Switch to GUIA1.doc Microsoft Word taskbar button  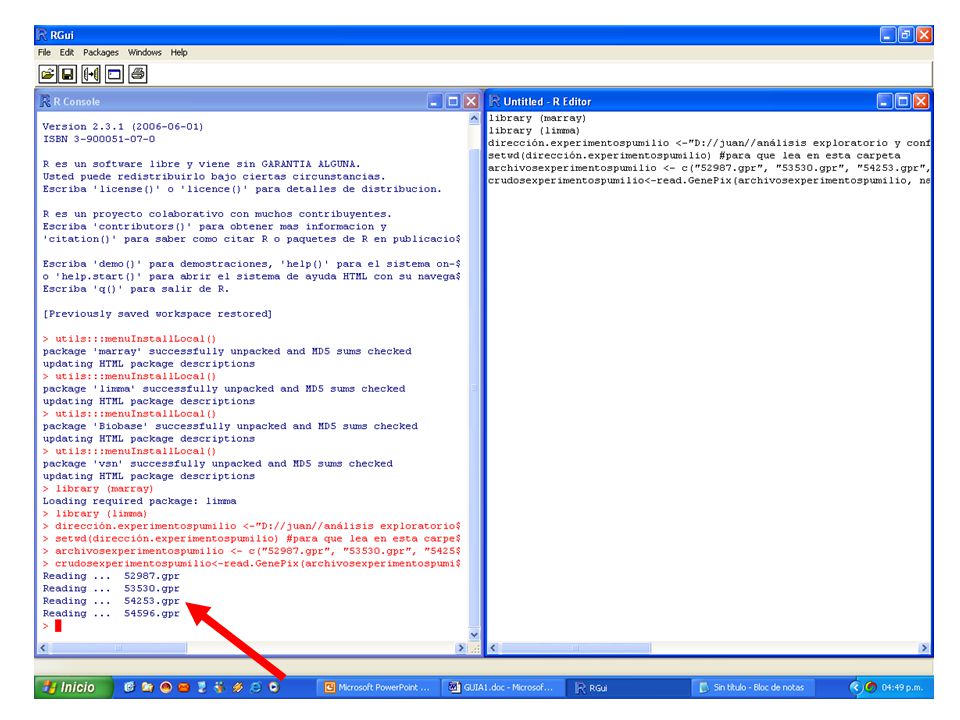501,688
